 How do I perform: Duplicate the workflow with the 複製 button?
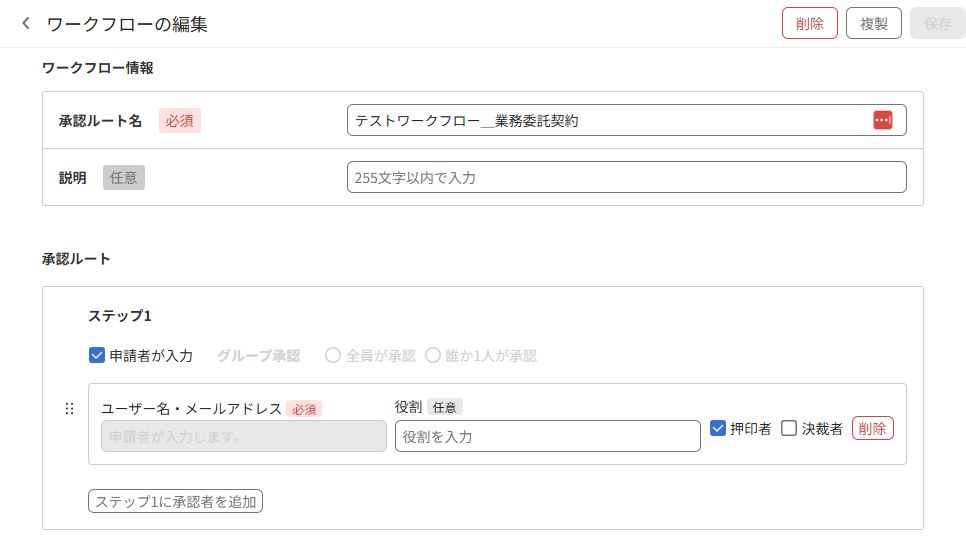click(x=873, y=23)
